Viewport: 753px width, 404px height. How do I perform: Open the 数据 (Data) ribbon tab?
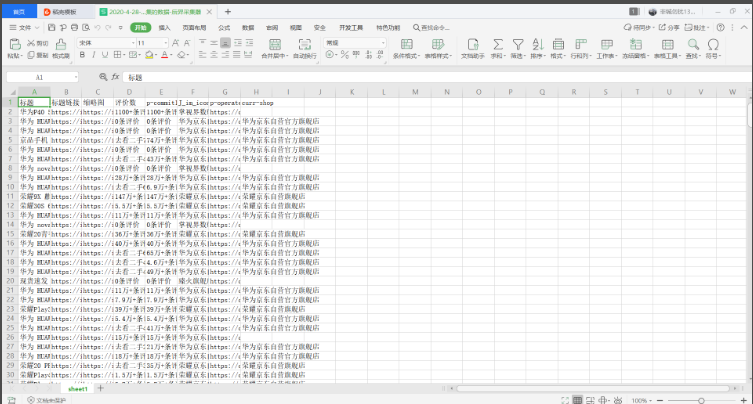(x=248, y=28)
